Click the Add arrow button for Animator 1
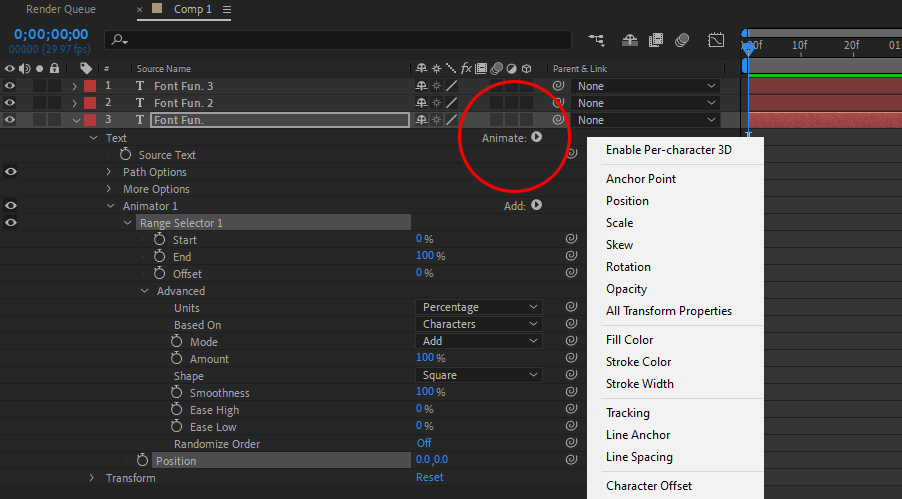Screen dimensions: 902x499 (537, 205)
